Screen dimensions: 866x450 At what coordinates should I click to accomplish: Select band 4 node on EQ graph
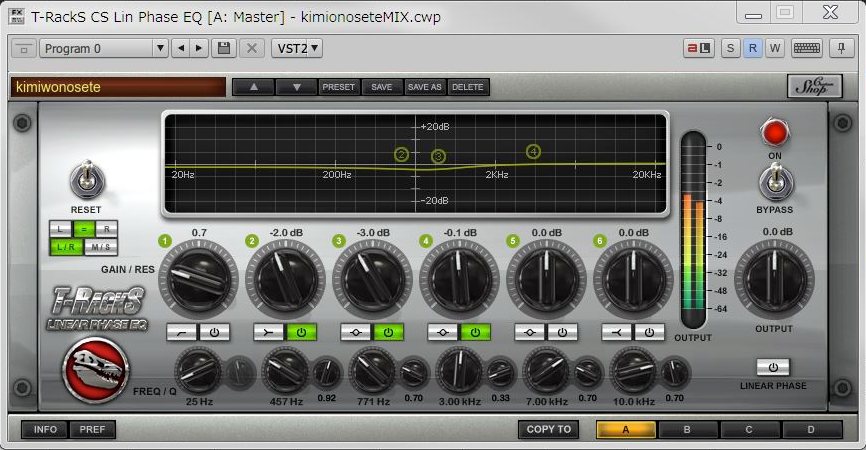pos(533,151)
